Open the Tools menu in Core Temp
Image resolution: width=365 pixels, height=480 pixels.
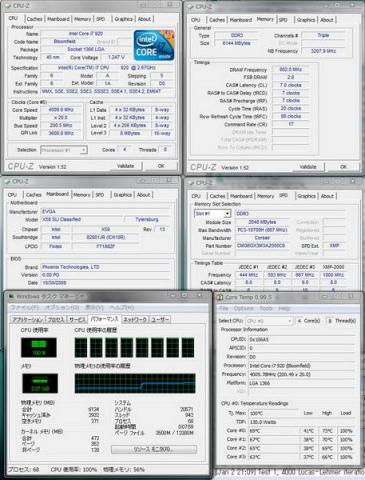click(x=266, y=308)
